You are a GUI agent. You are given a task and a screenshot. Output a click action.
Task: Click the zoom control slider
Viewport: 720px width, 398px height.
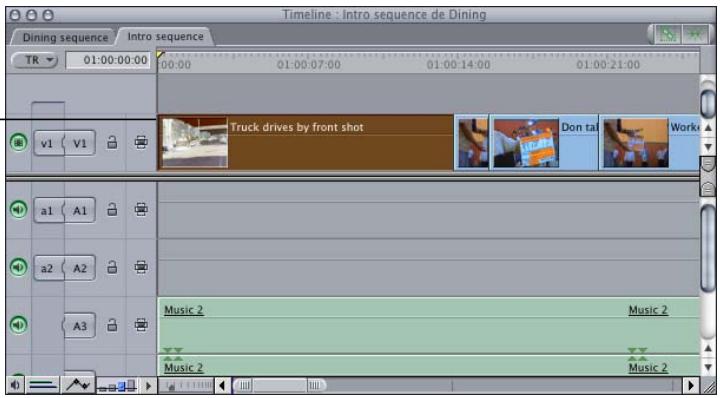point(186,385)
